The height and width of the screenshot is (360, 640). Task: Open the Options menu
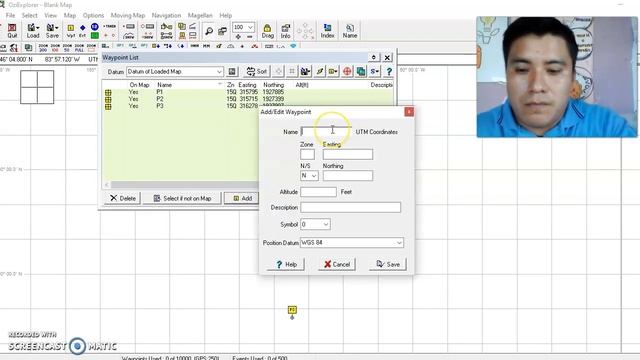(93, 15)
